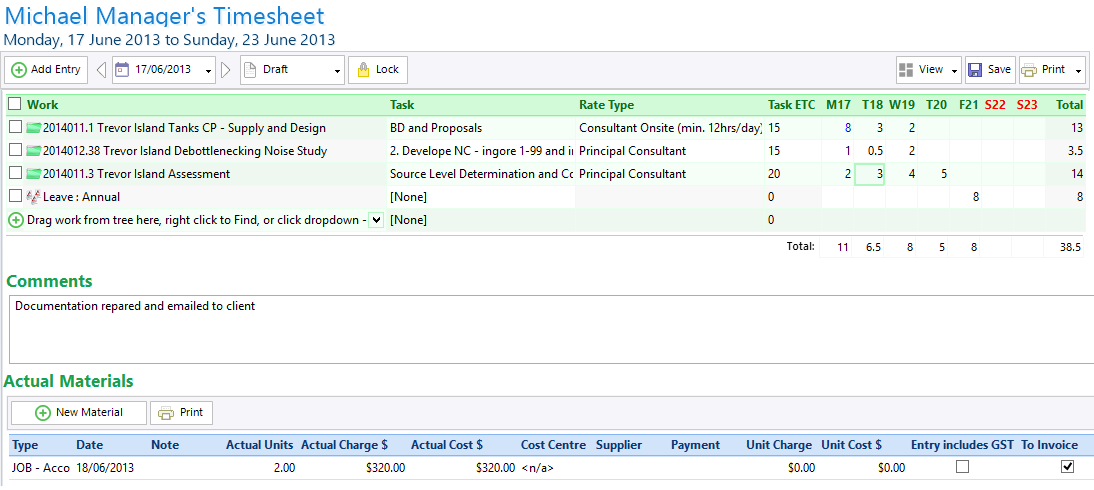The height and width of the screenshot is (490, 1094).
Task: Save the timesheet
Action: (x=990, y=70)
